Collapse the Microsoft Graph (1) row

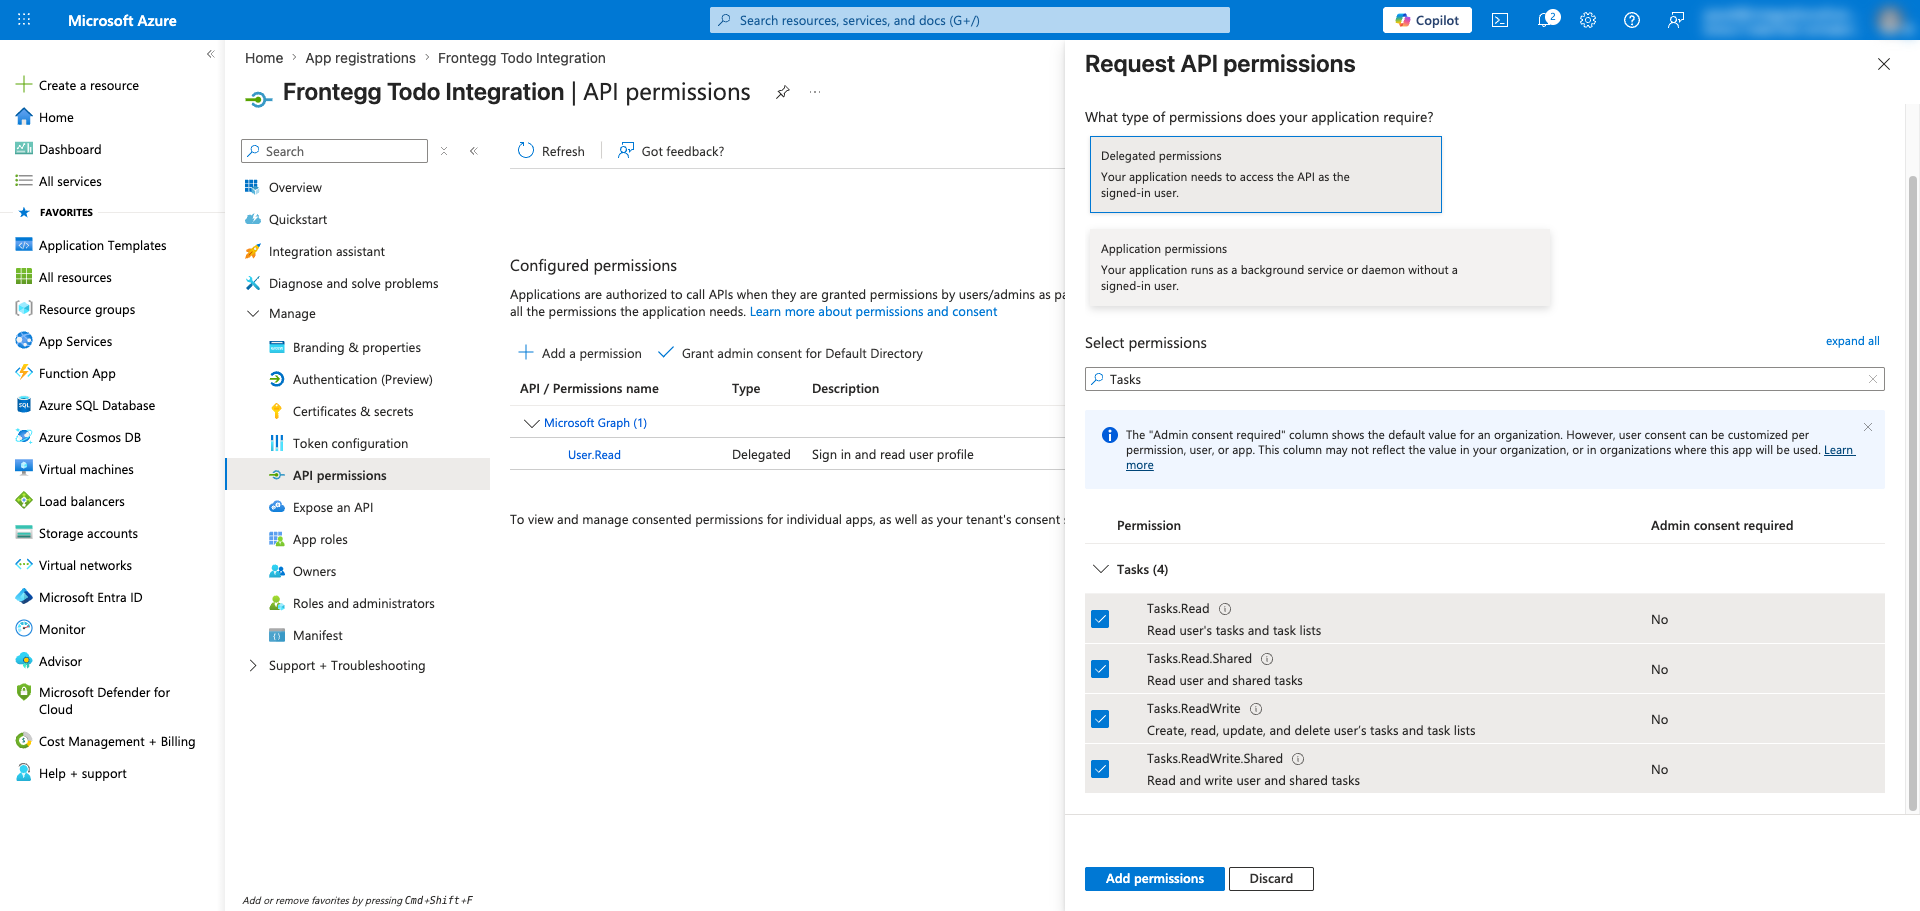[532, 423]
